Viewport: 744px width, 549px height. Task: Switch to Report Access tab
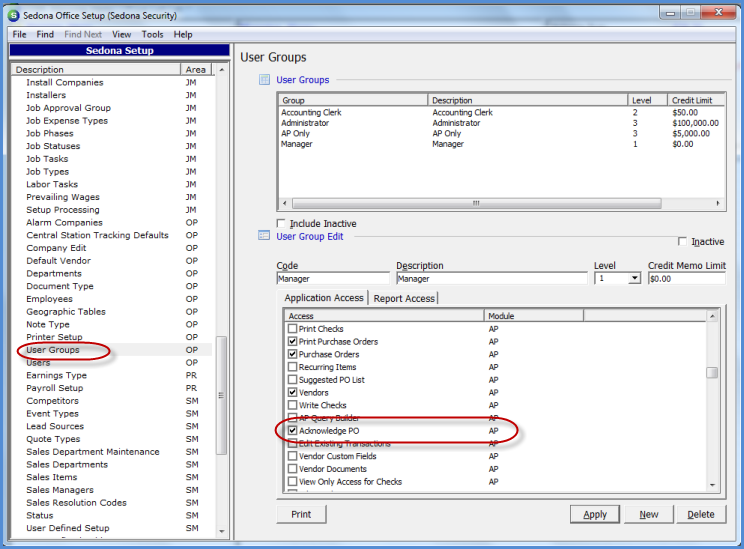point(404,298)
